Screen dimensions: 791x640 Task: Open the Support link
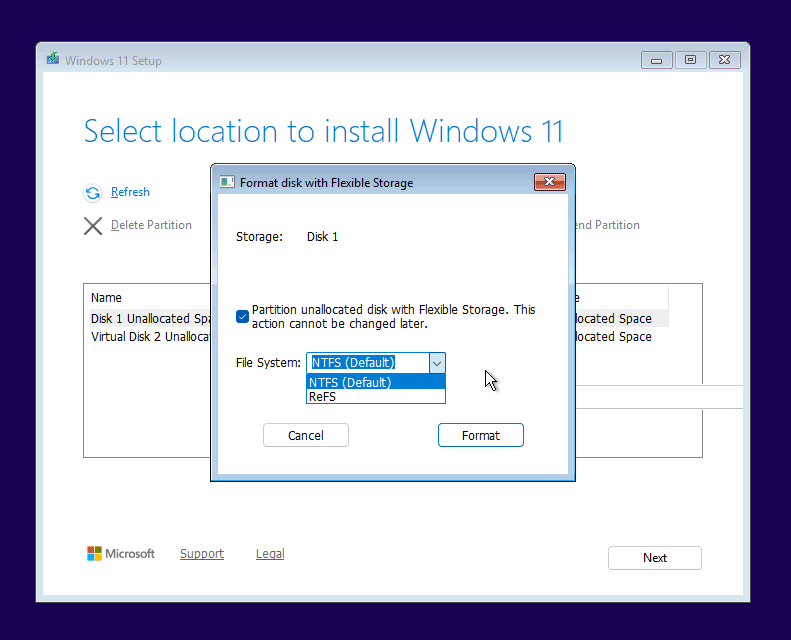[x=201, y=554]
